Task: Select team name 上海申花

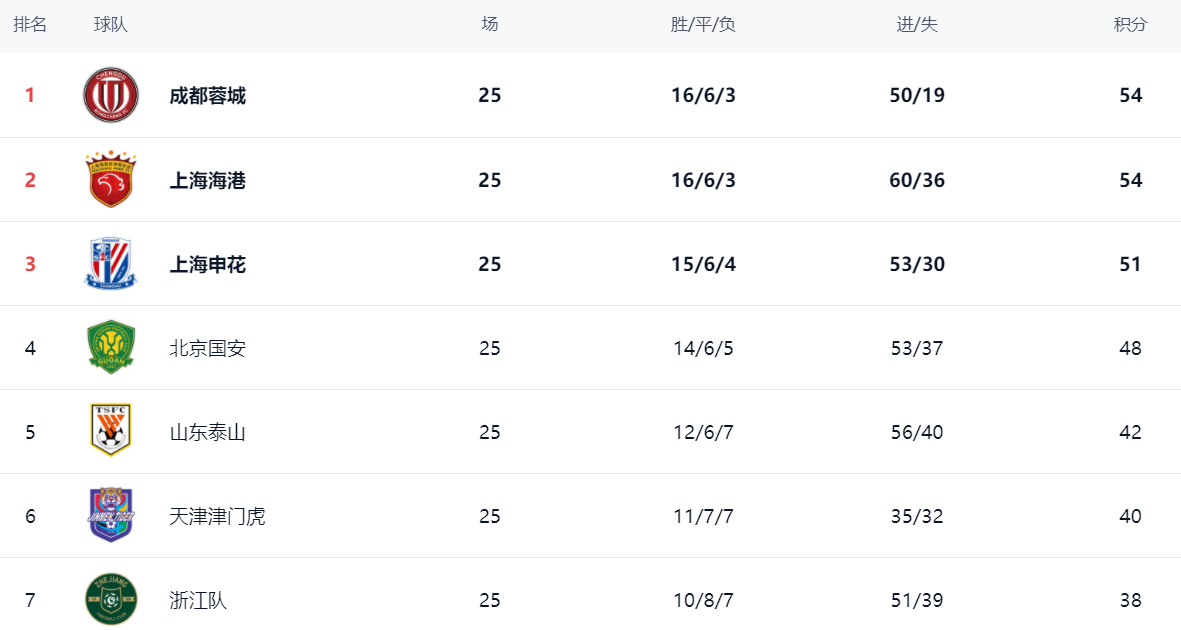Action: pyautogui.click(x=207, y=265)
